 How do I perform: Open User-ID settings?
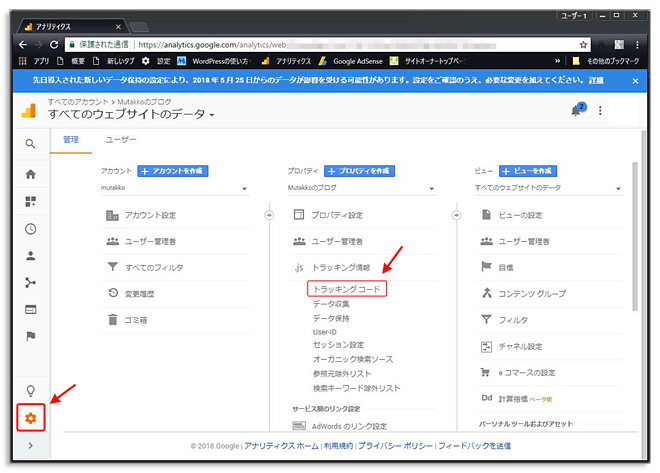325,332
